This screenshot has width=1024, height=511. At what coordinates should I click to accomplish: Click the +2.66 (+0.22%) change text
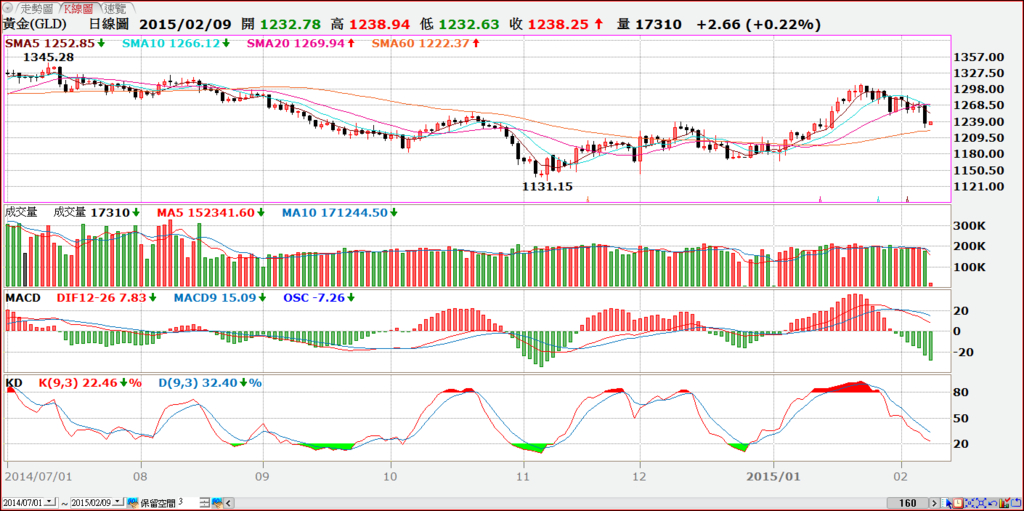tap(758, 24)
